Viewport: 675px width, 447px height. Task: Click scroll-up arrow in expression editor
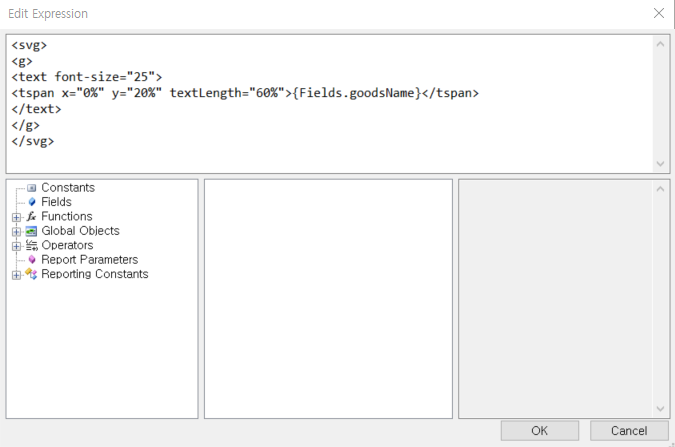point(660,44)
